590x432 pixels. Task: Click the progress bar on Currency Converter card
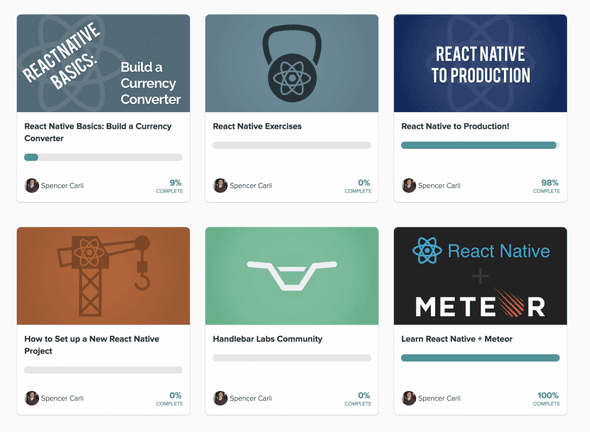tap(103, 157)
